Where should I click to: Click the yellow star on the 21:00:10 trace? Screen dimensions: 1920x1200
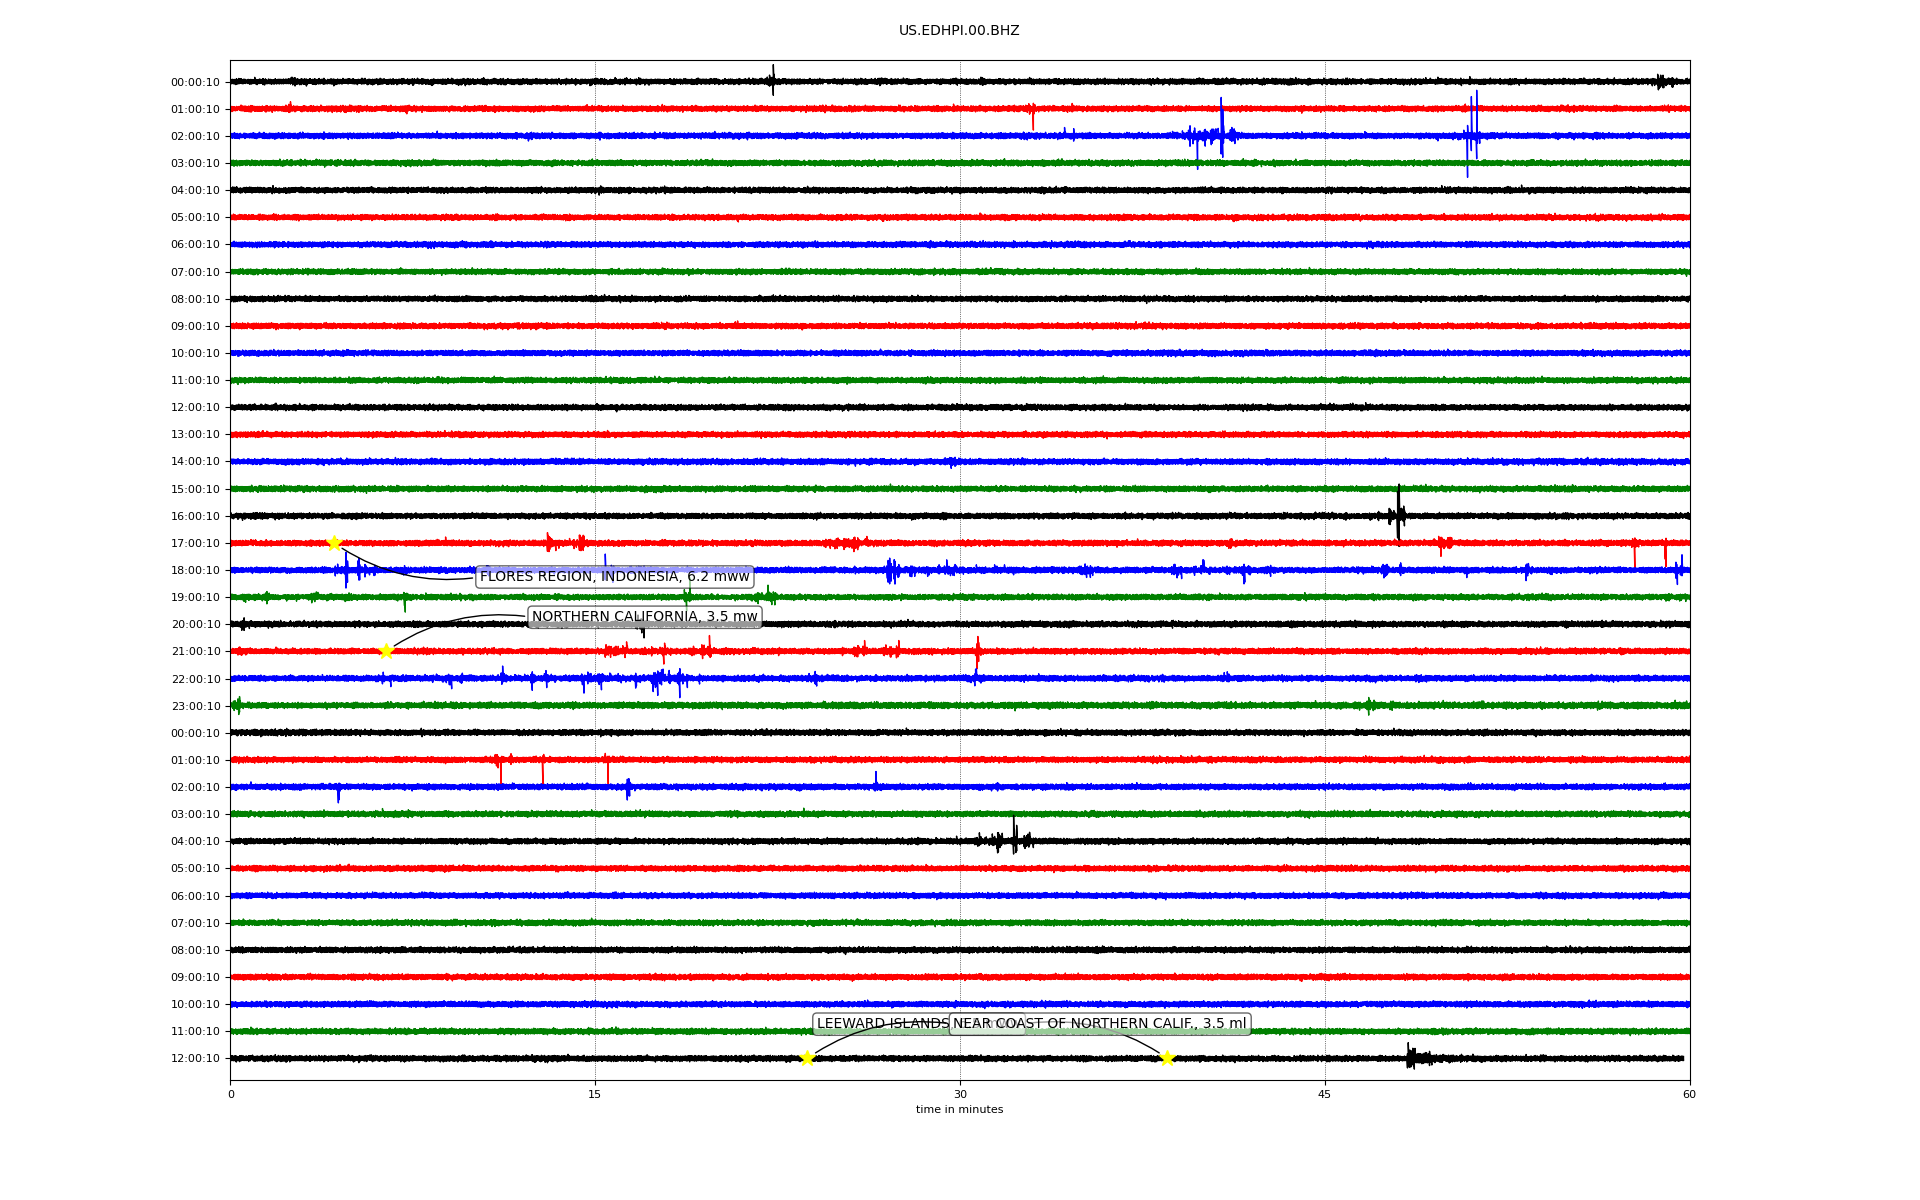click(386, 652)
